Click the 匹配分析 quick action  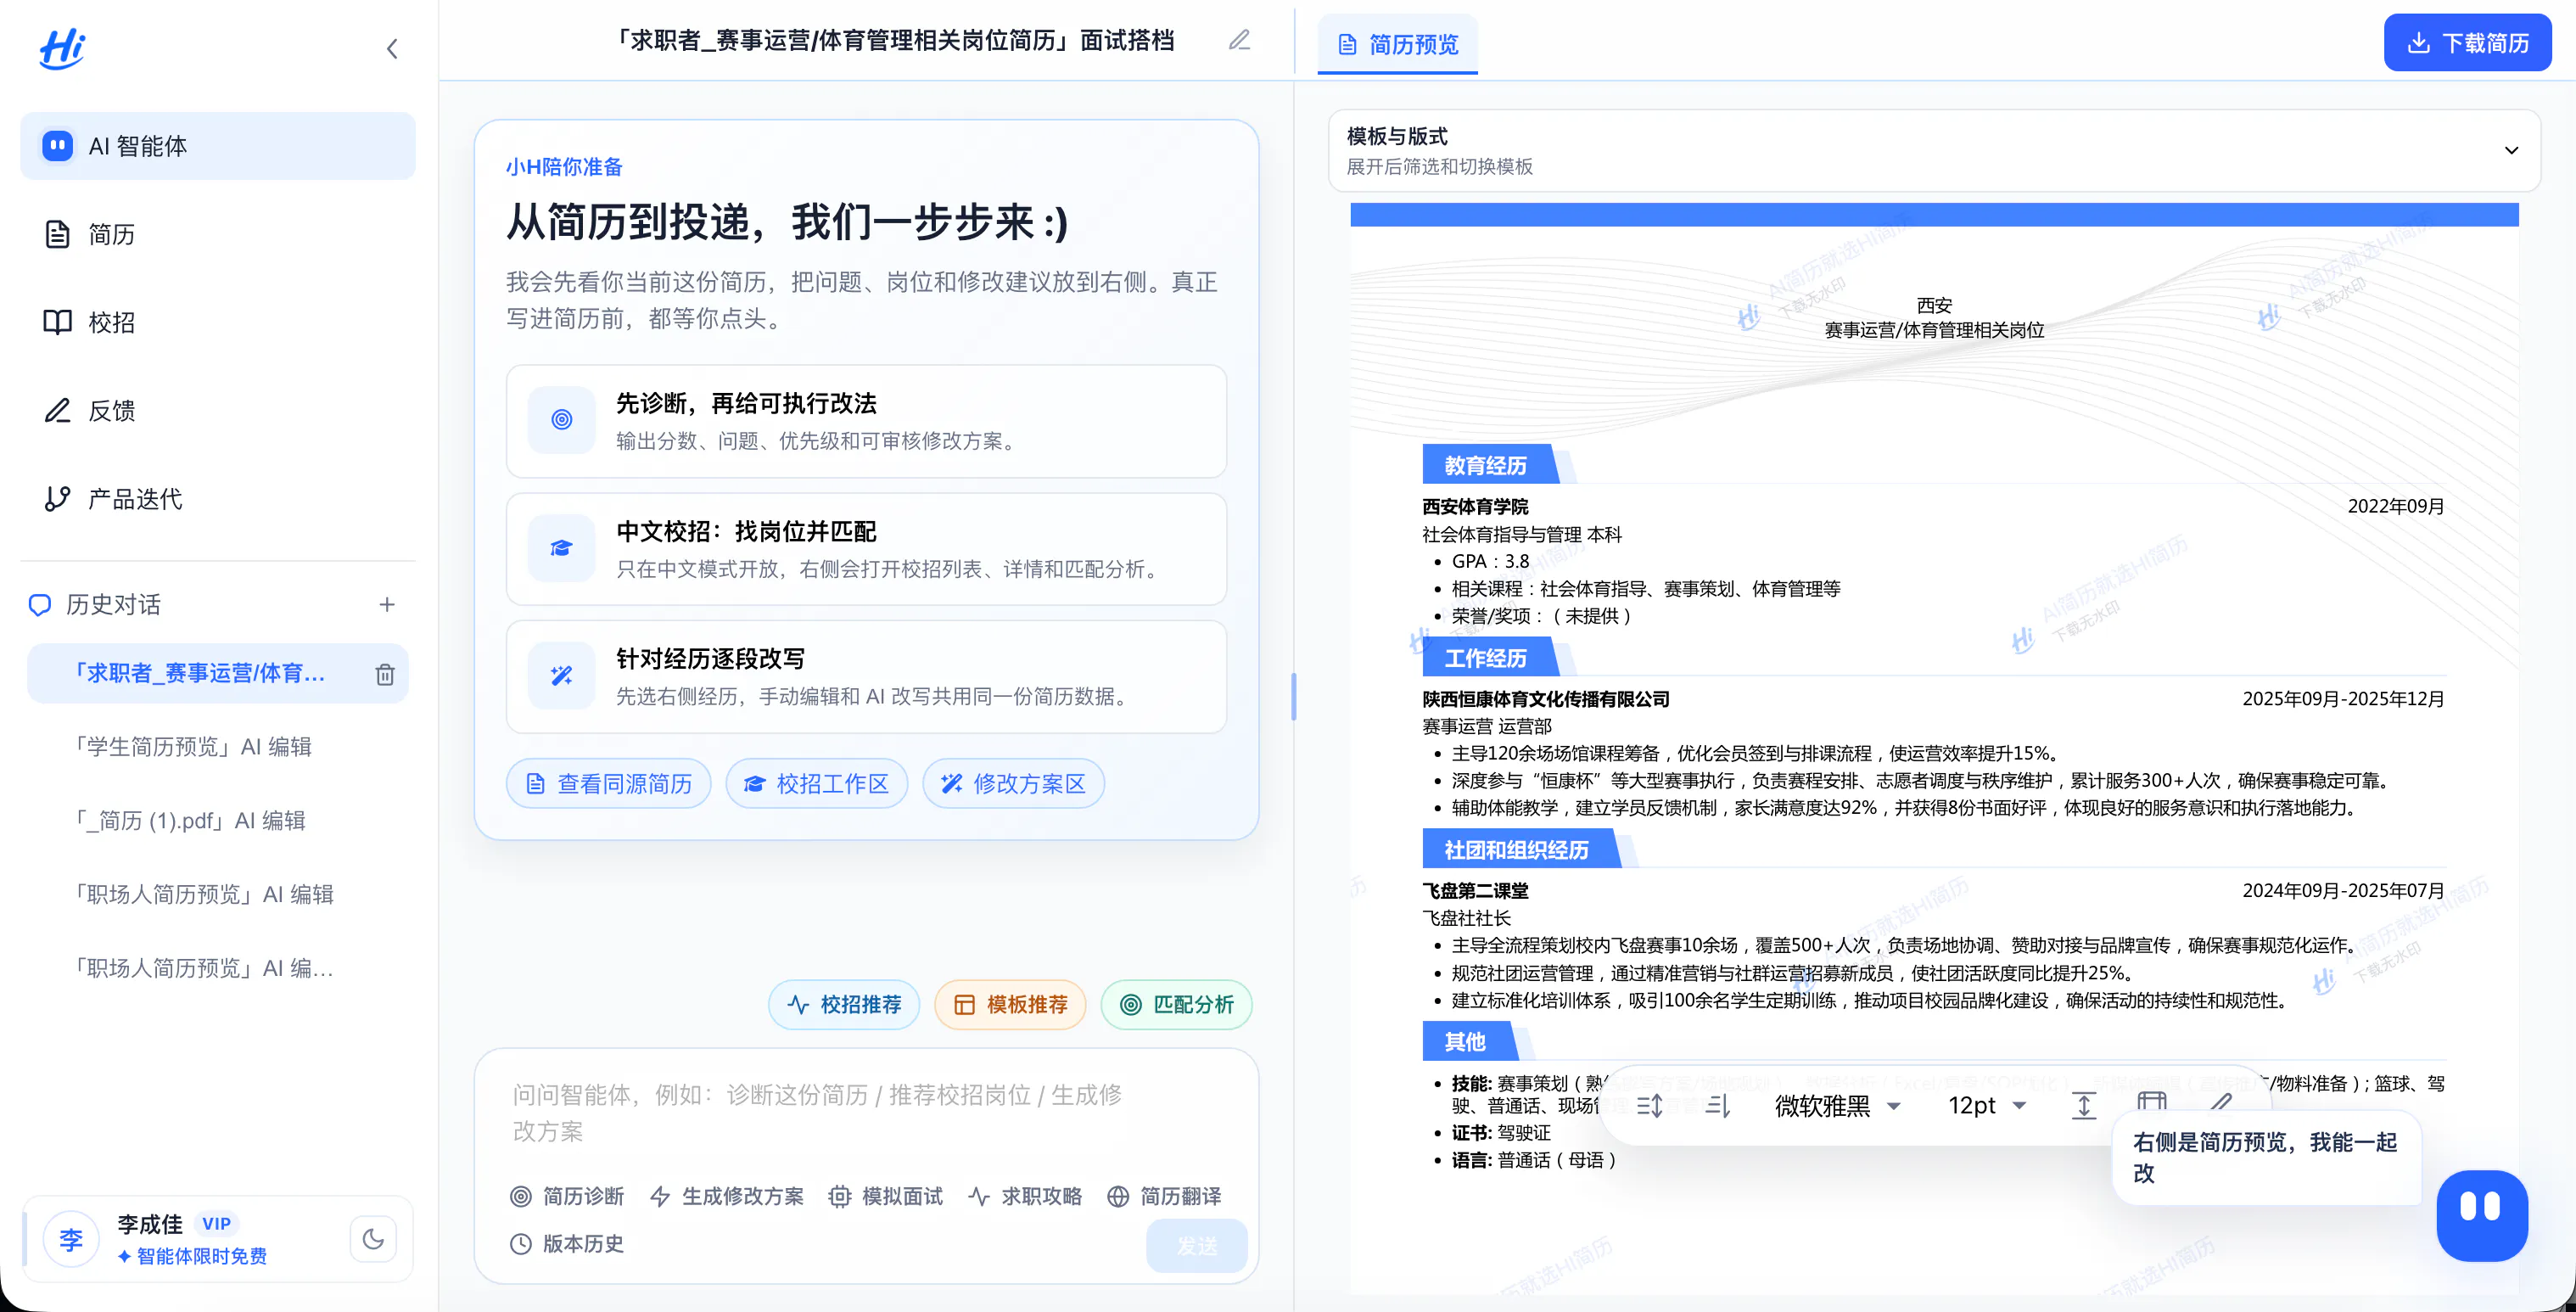coord(1176,1004)
